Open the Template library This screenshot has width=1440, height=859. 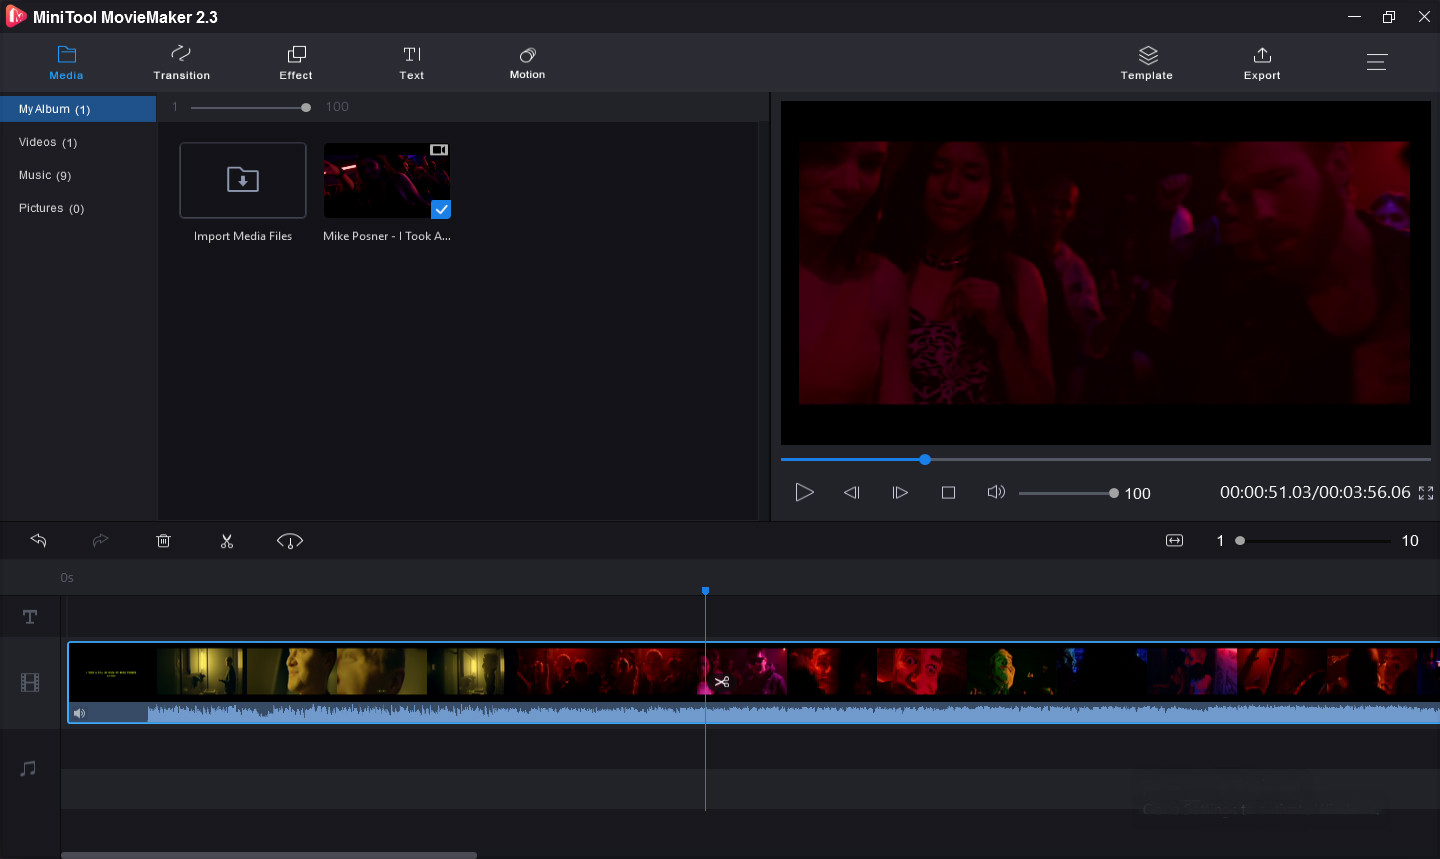[1147, 63]
